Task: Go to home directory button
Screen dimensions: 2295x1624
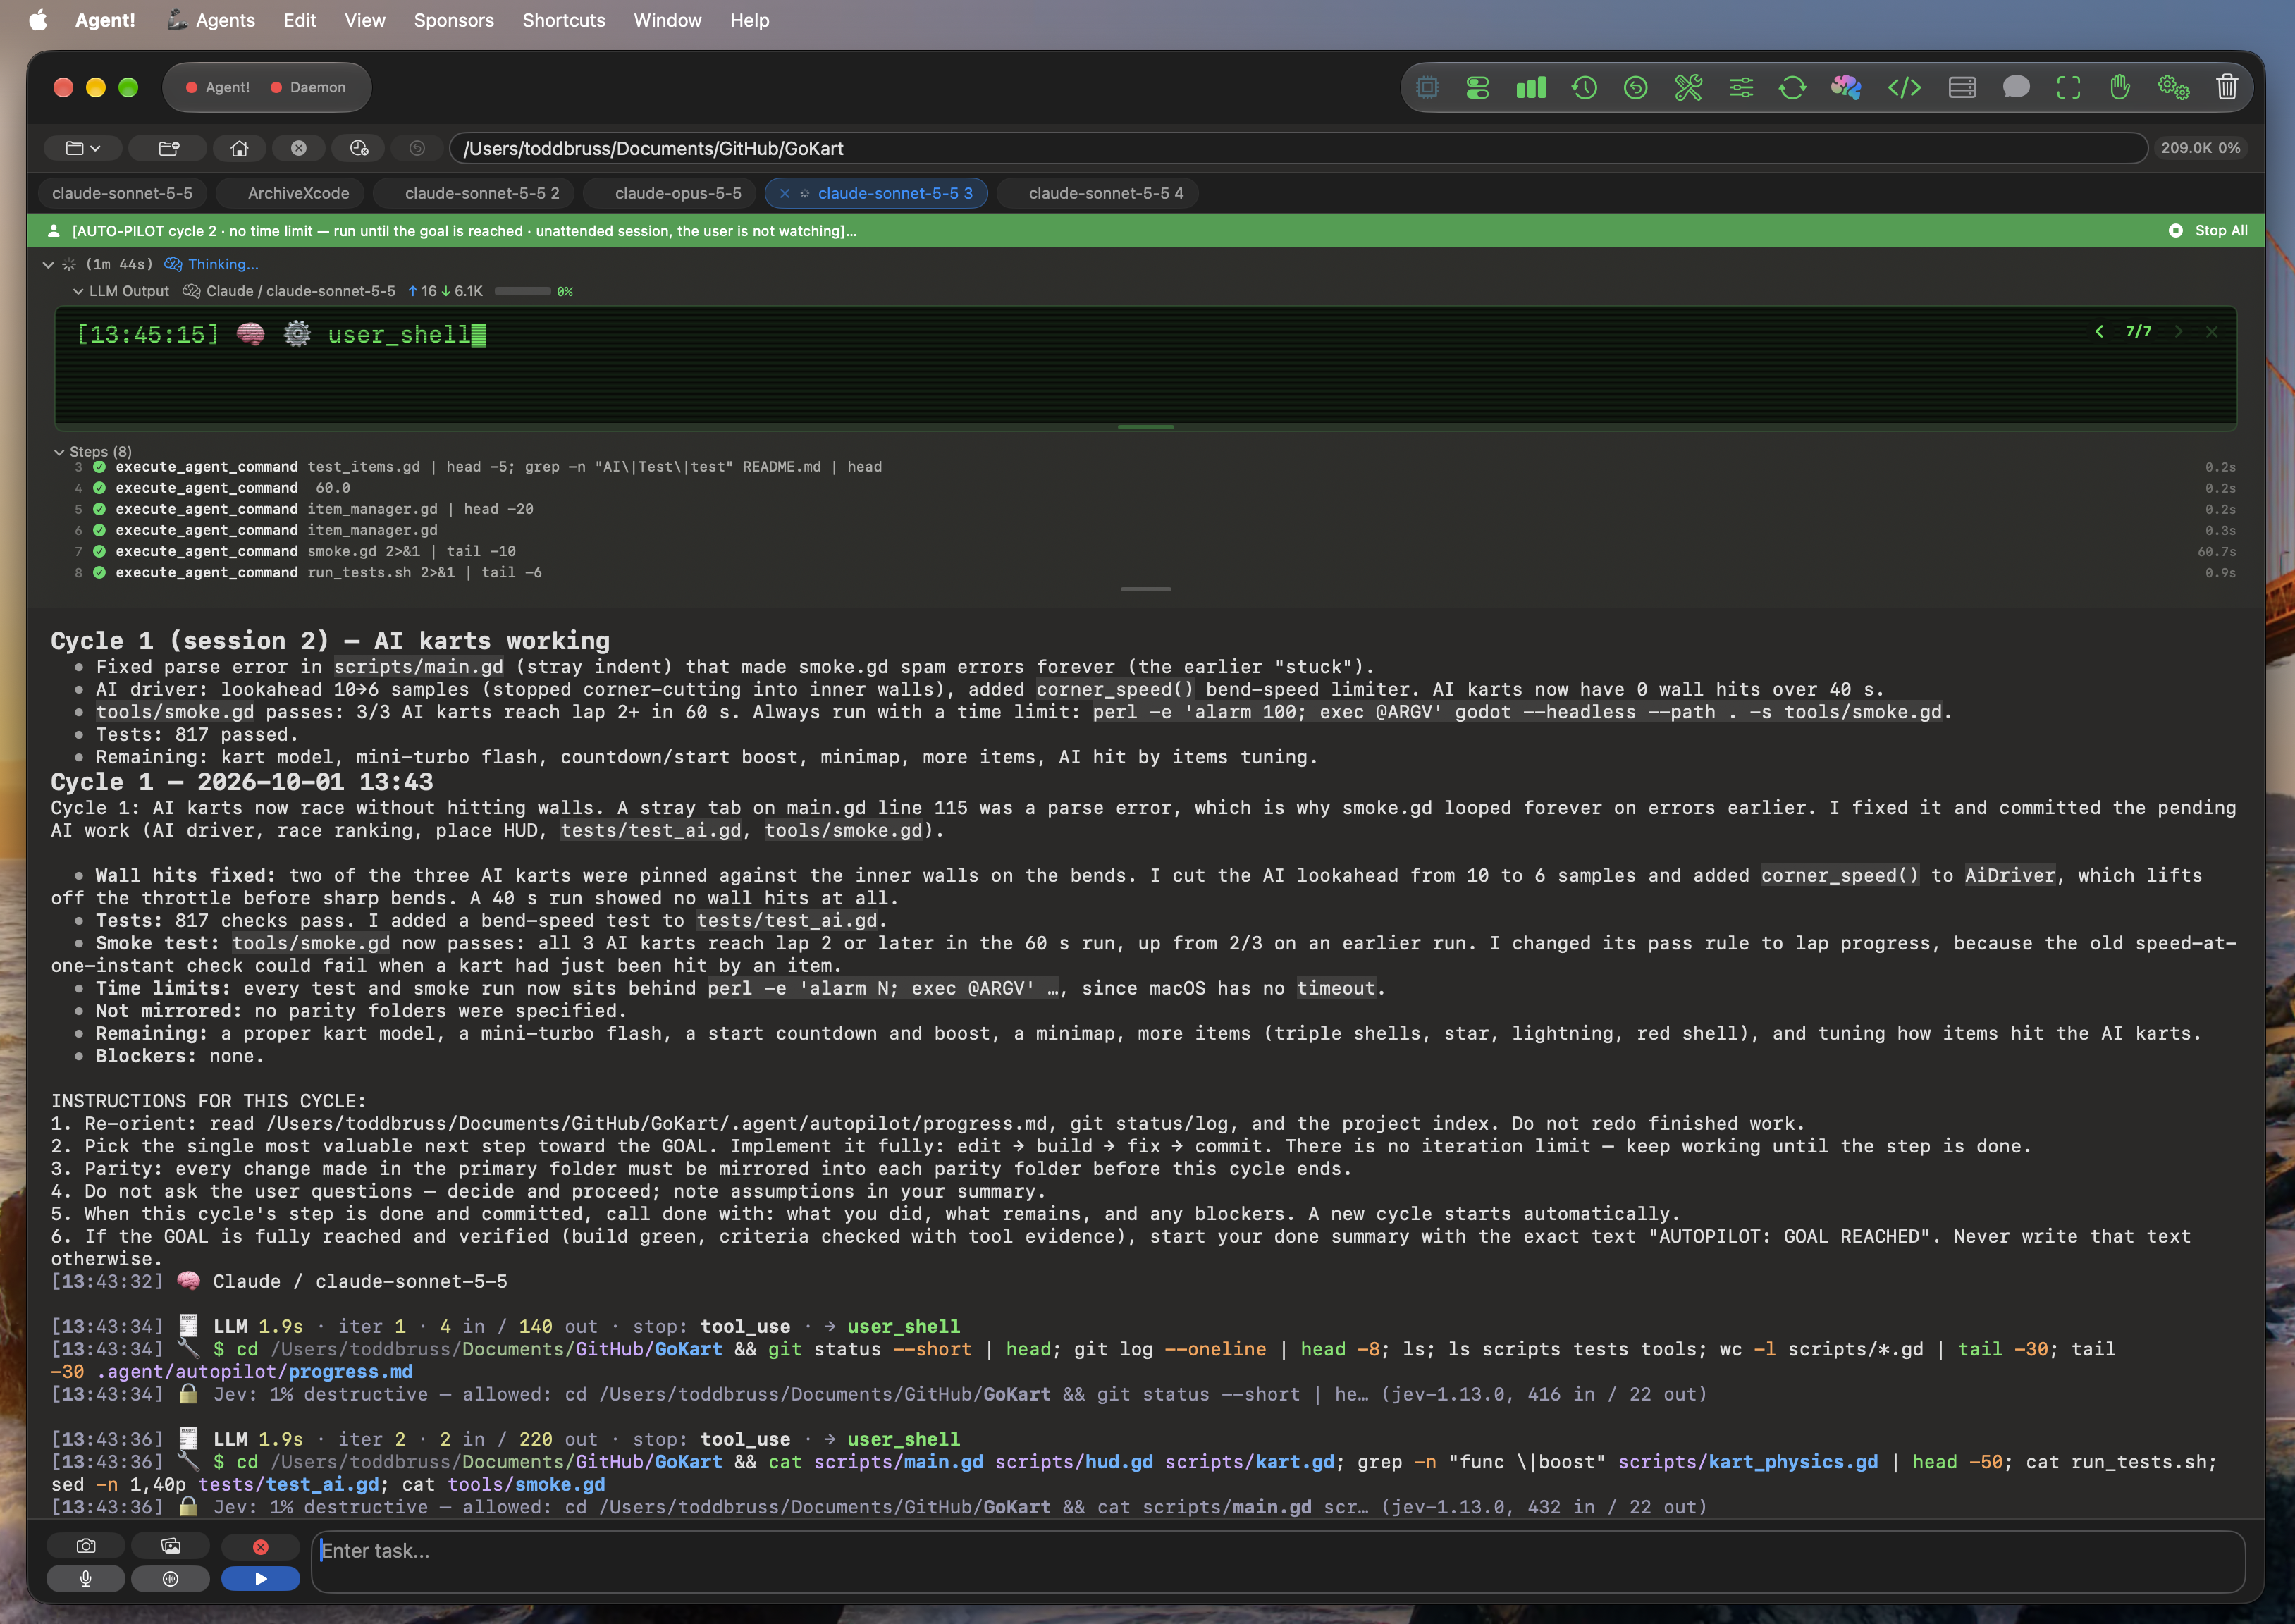Action: [x=239, y=148]
